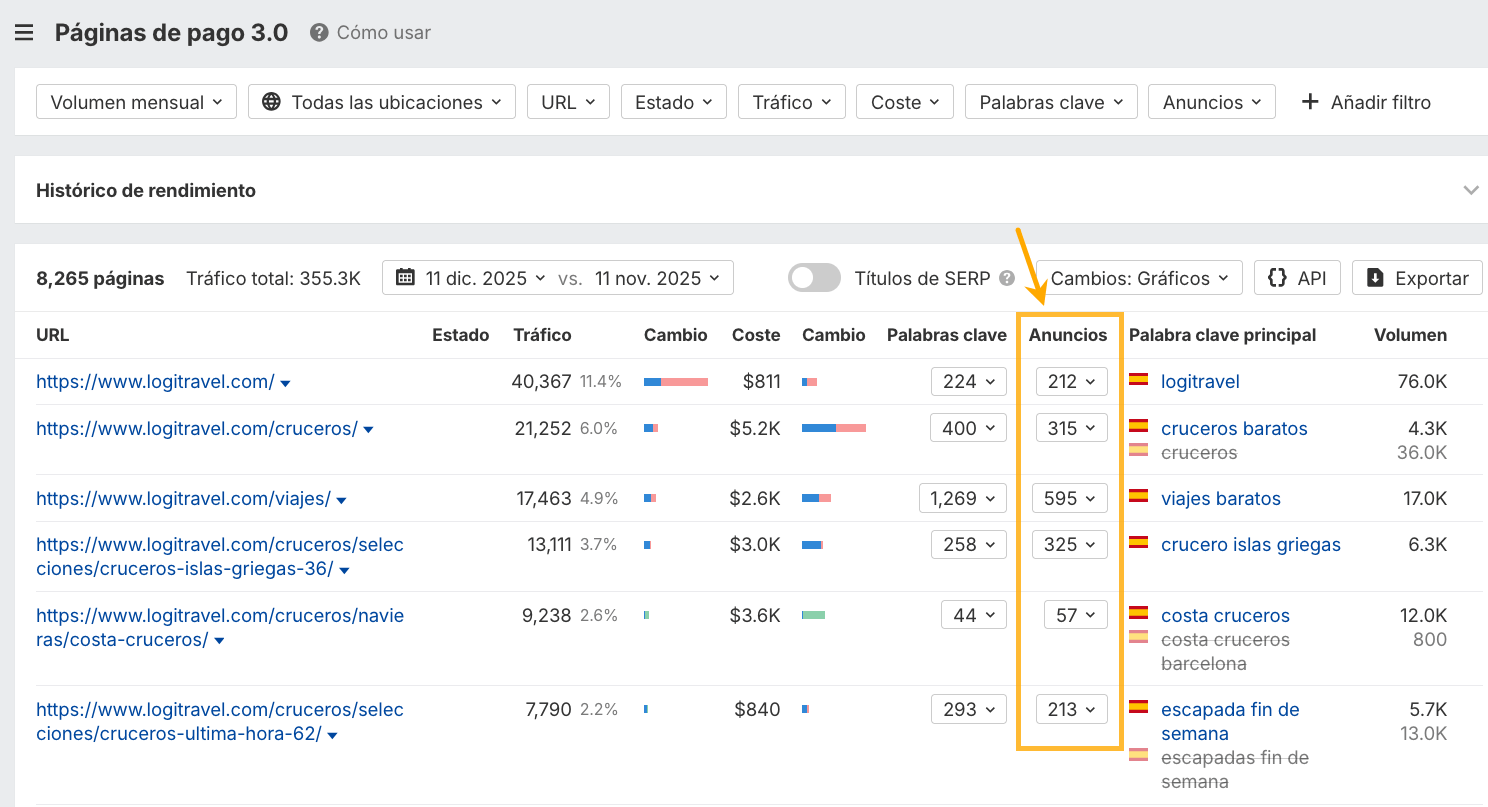Click the "cruceros baratos" keyword link
The height and width of the screenshot is (807, 1488).
[x=1234, y=428]
